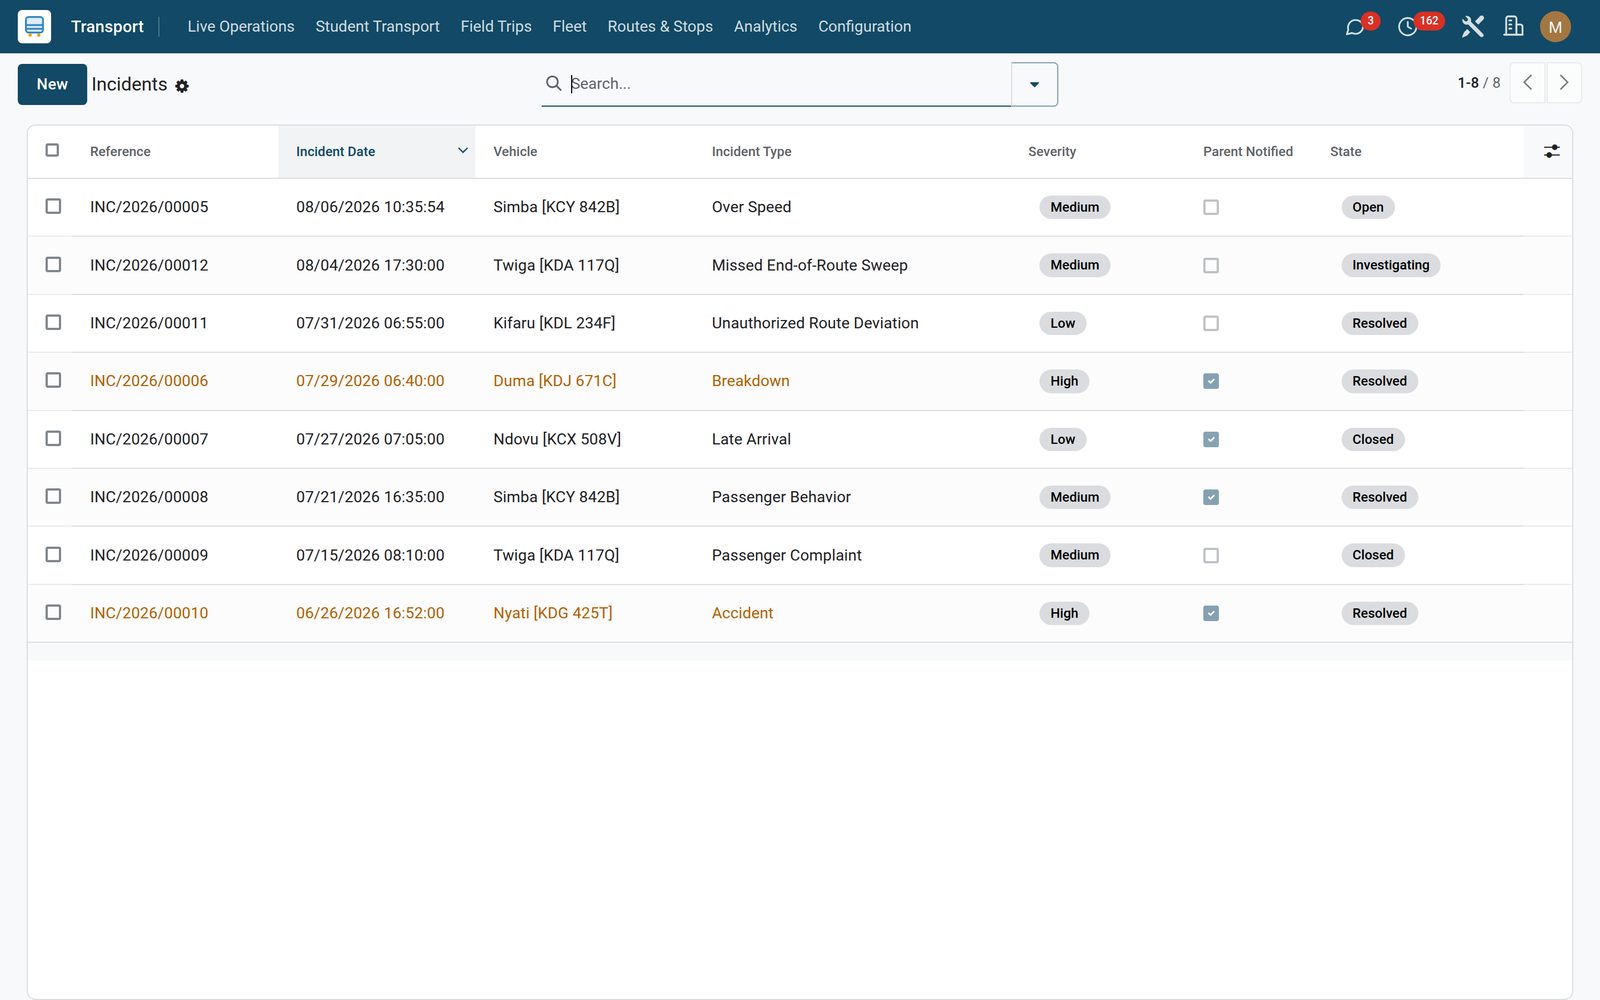This screenshot has height=1000, width=1600.
Task: Open the Fleet menu
Action: pos(569,27)
